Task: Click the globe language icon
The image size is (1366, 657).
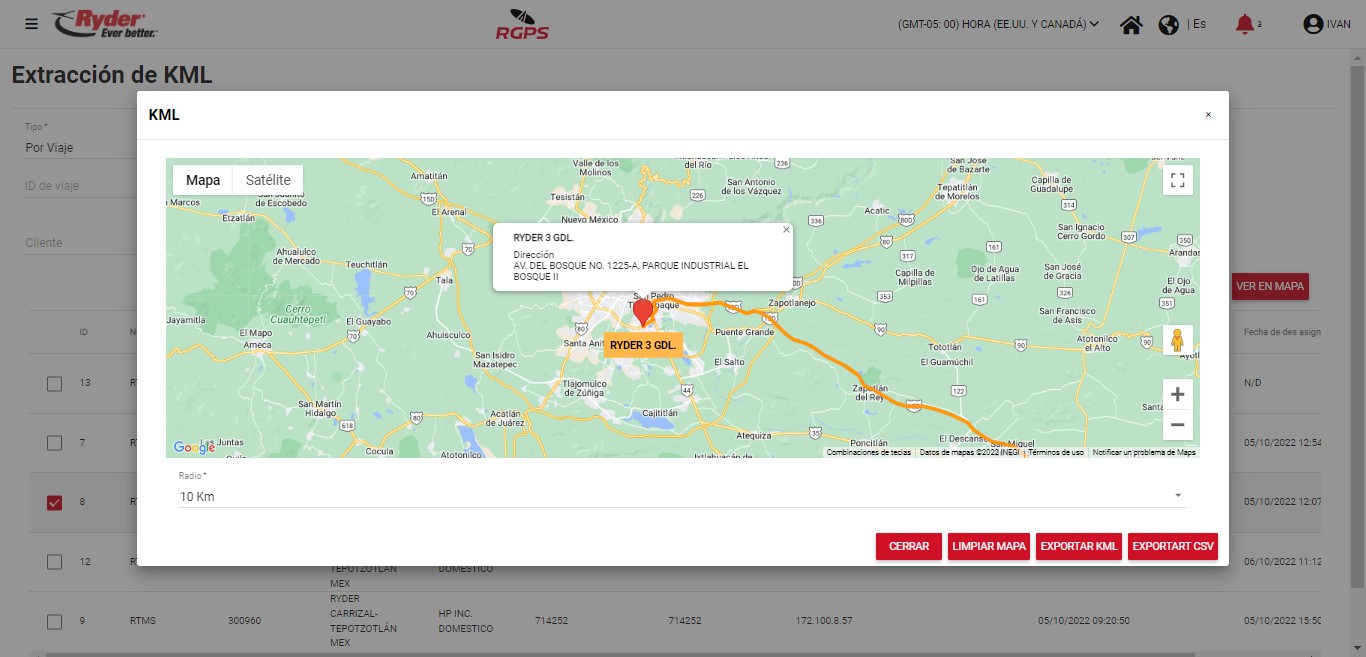Action: click(1168, 25)
